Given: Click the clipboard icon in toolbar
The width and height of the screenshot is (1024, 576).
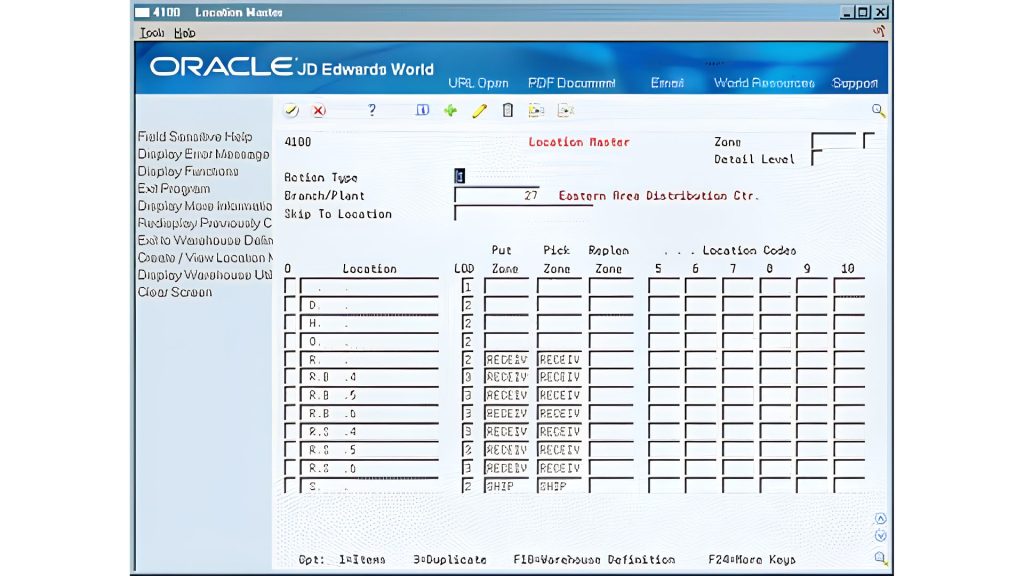Looking at the screenshot, I should (x=508, y=110).
